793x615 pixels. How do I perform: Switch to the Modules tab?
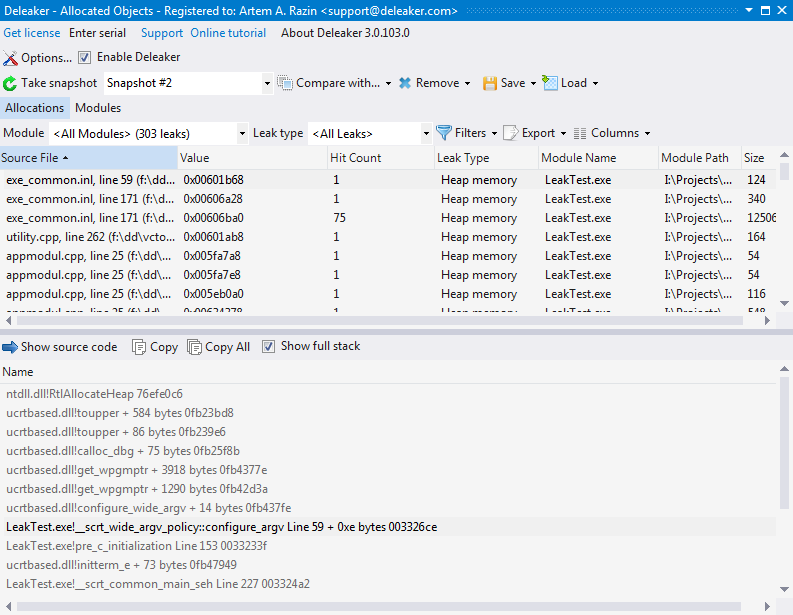tap(98, 108)
